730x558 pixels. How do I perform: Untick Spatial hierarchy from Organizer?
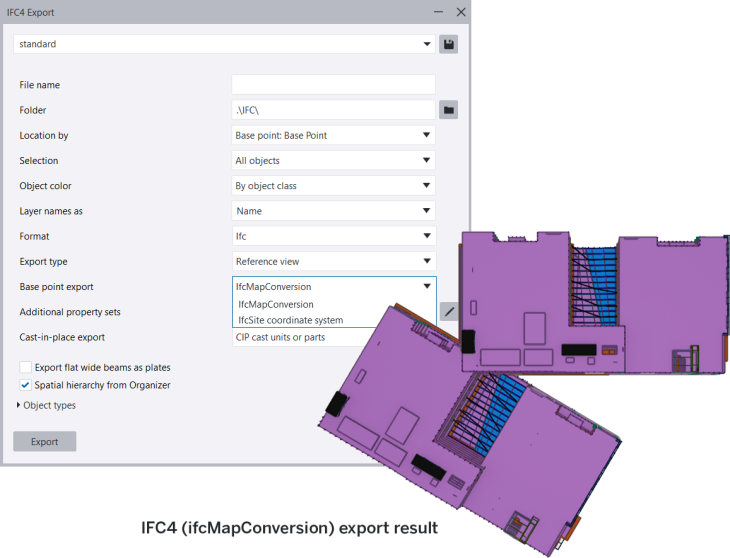tap(26, 385)
